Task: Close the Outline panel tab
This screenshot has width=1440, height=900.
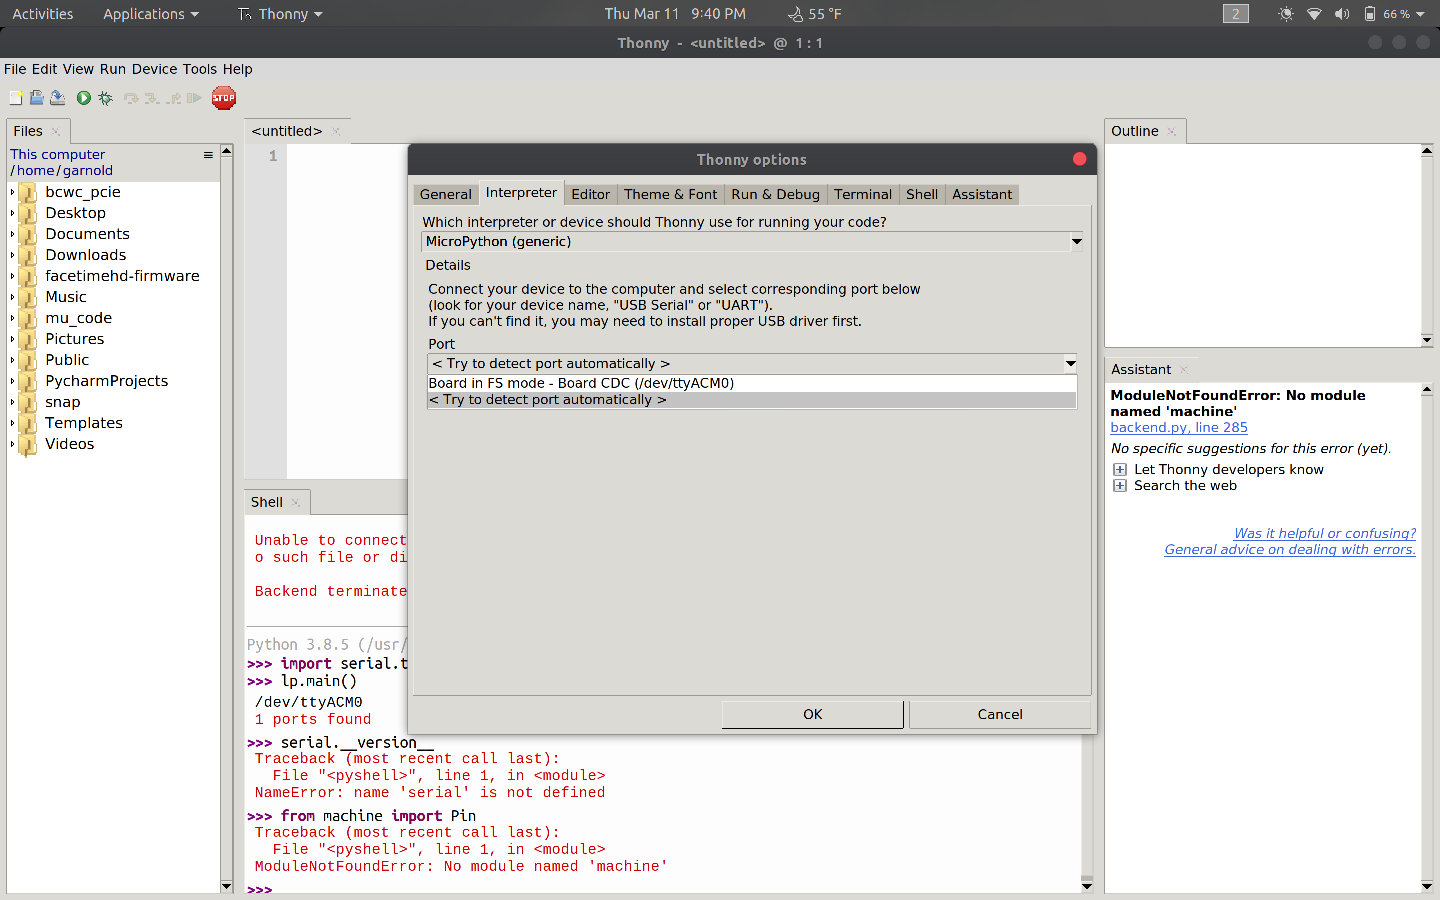Action: pos(1172,131)
